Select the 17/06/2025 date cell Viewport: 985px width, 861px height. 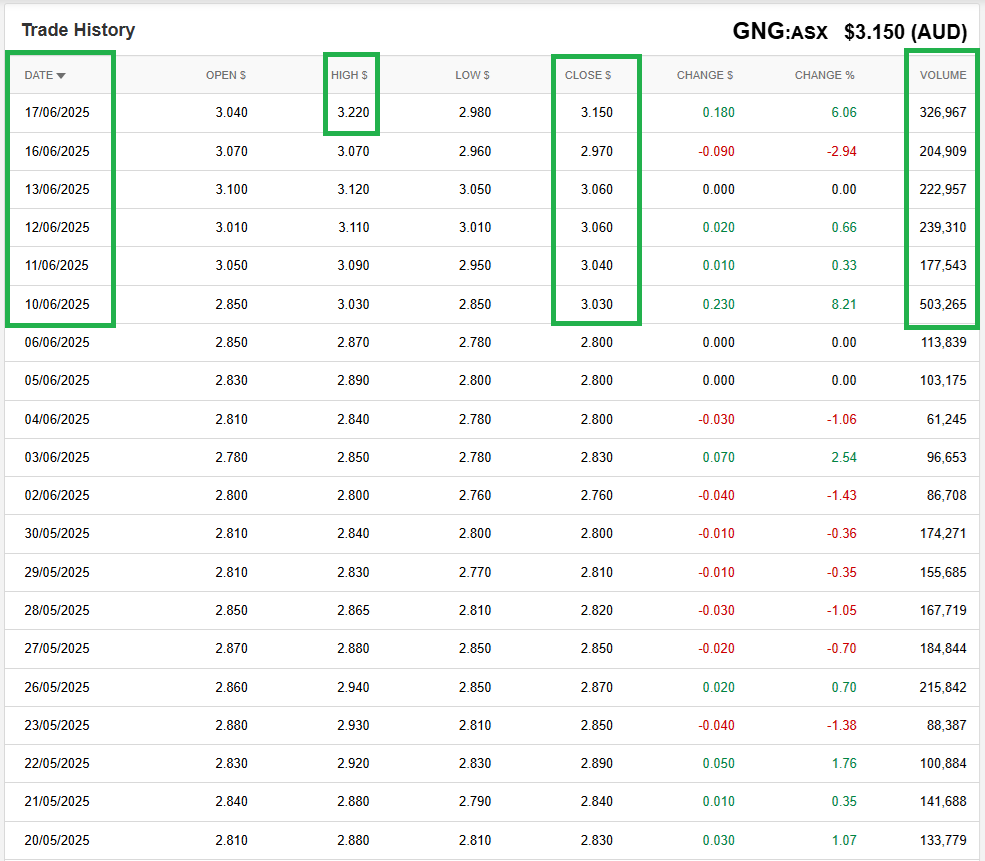[57, 112]
